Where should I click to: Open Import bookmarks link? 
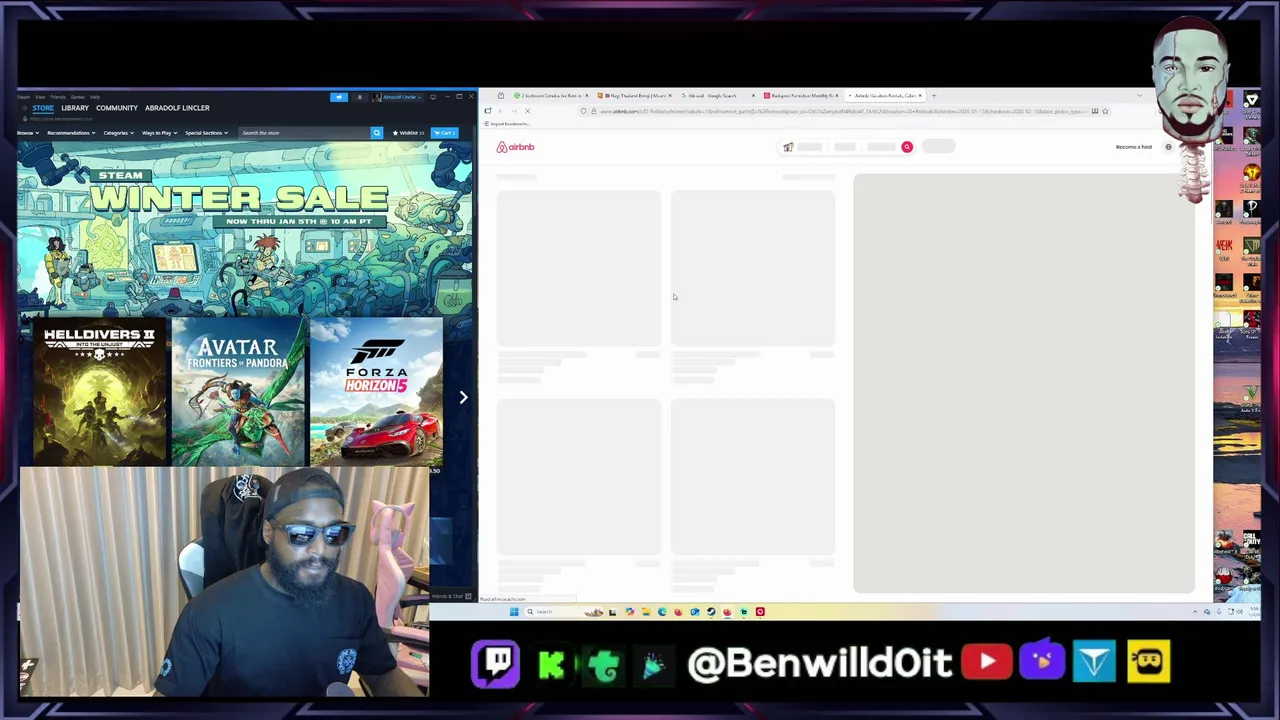508,124
